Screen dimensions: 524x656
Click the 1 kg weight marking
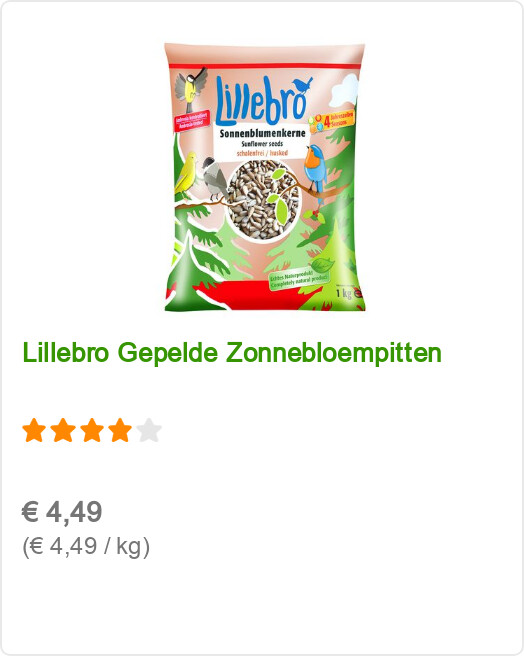coord(344,293)
